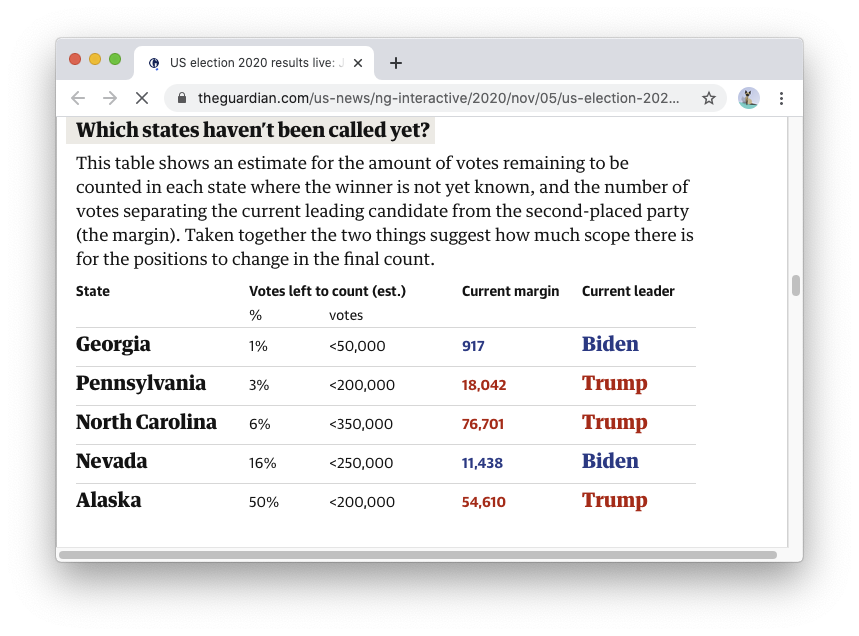This screenshot has height=636, width=859.
Task: Click the theguardian.com address bar
Action: click(438, 98)
